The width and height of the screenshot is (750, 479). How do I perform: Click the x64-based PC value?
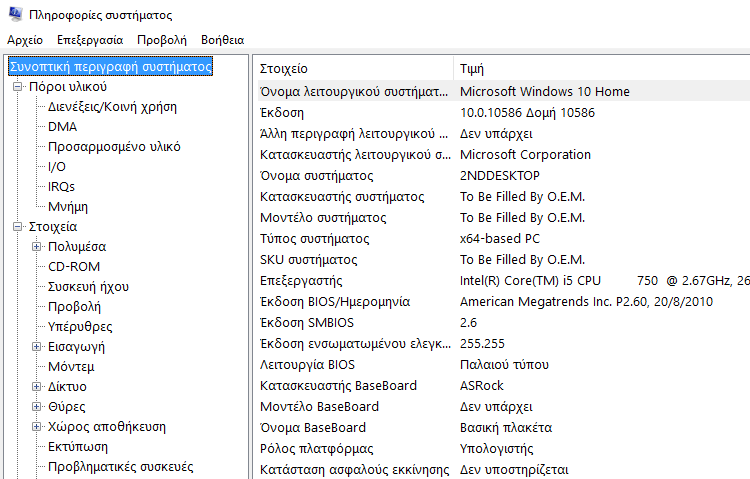click(500, 238)
